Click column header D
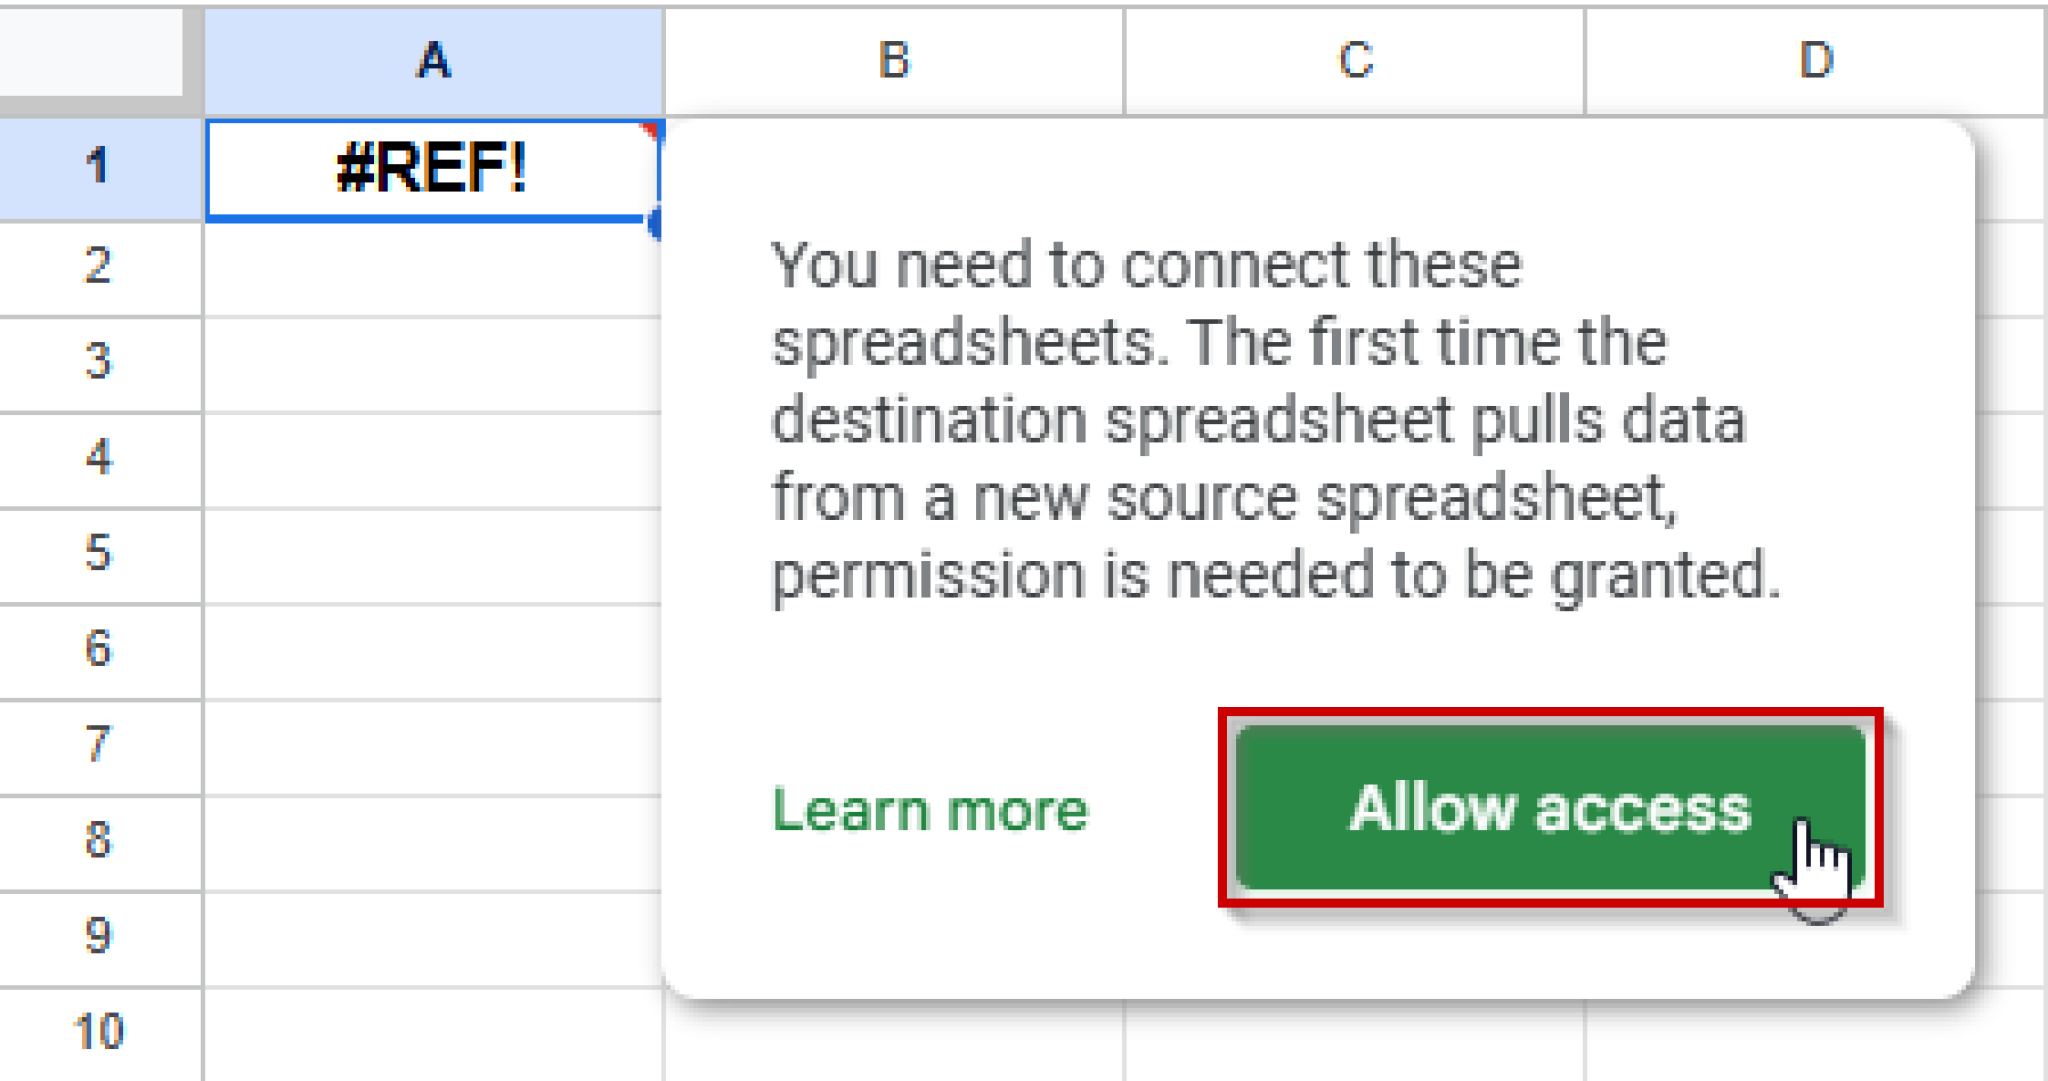 pos(1815,60)
